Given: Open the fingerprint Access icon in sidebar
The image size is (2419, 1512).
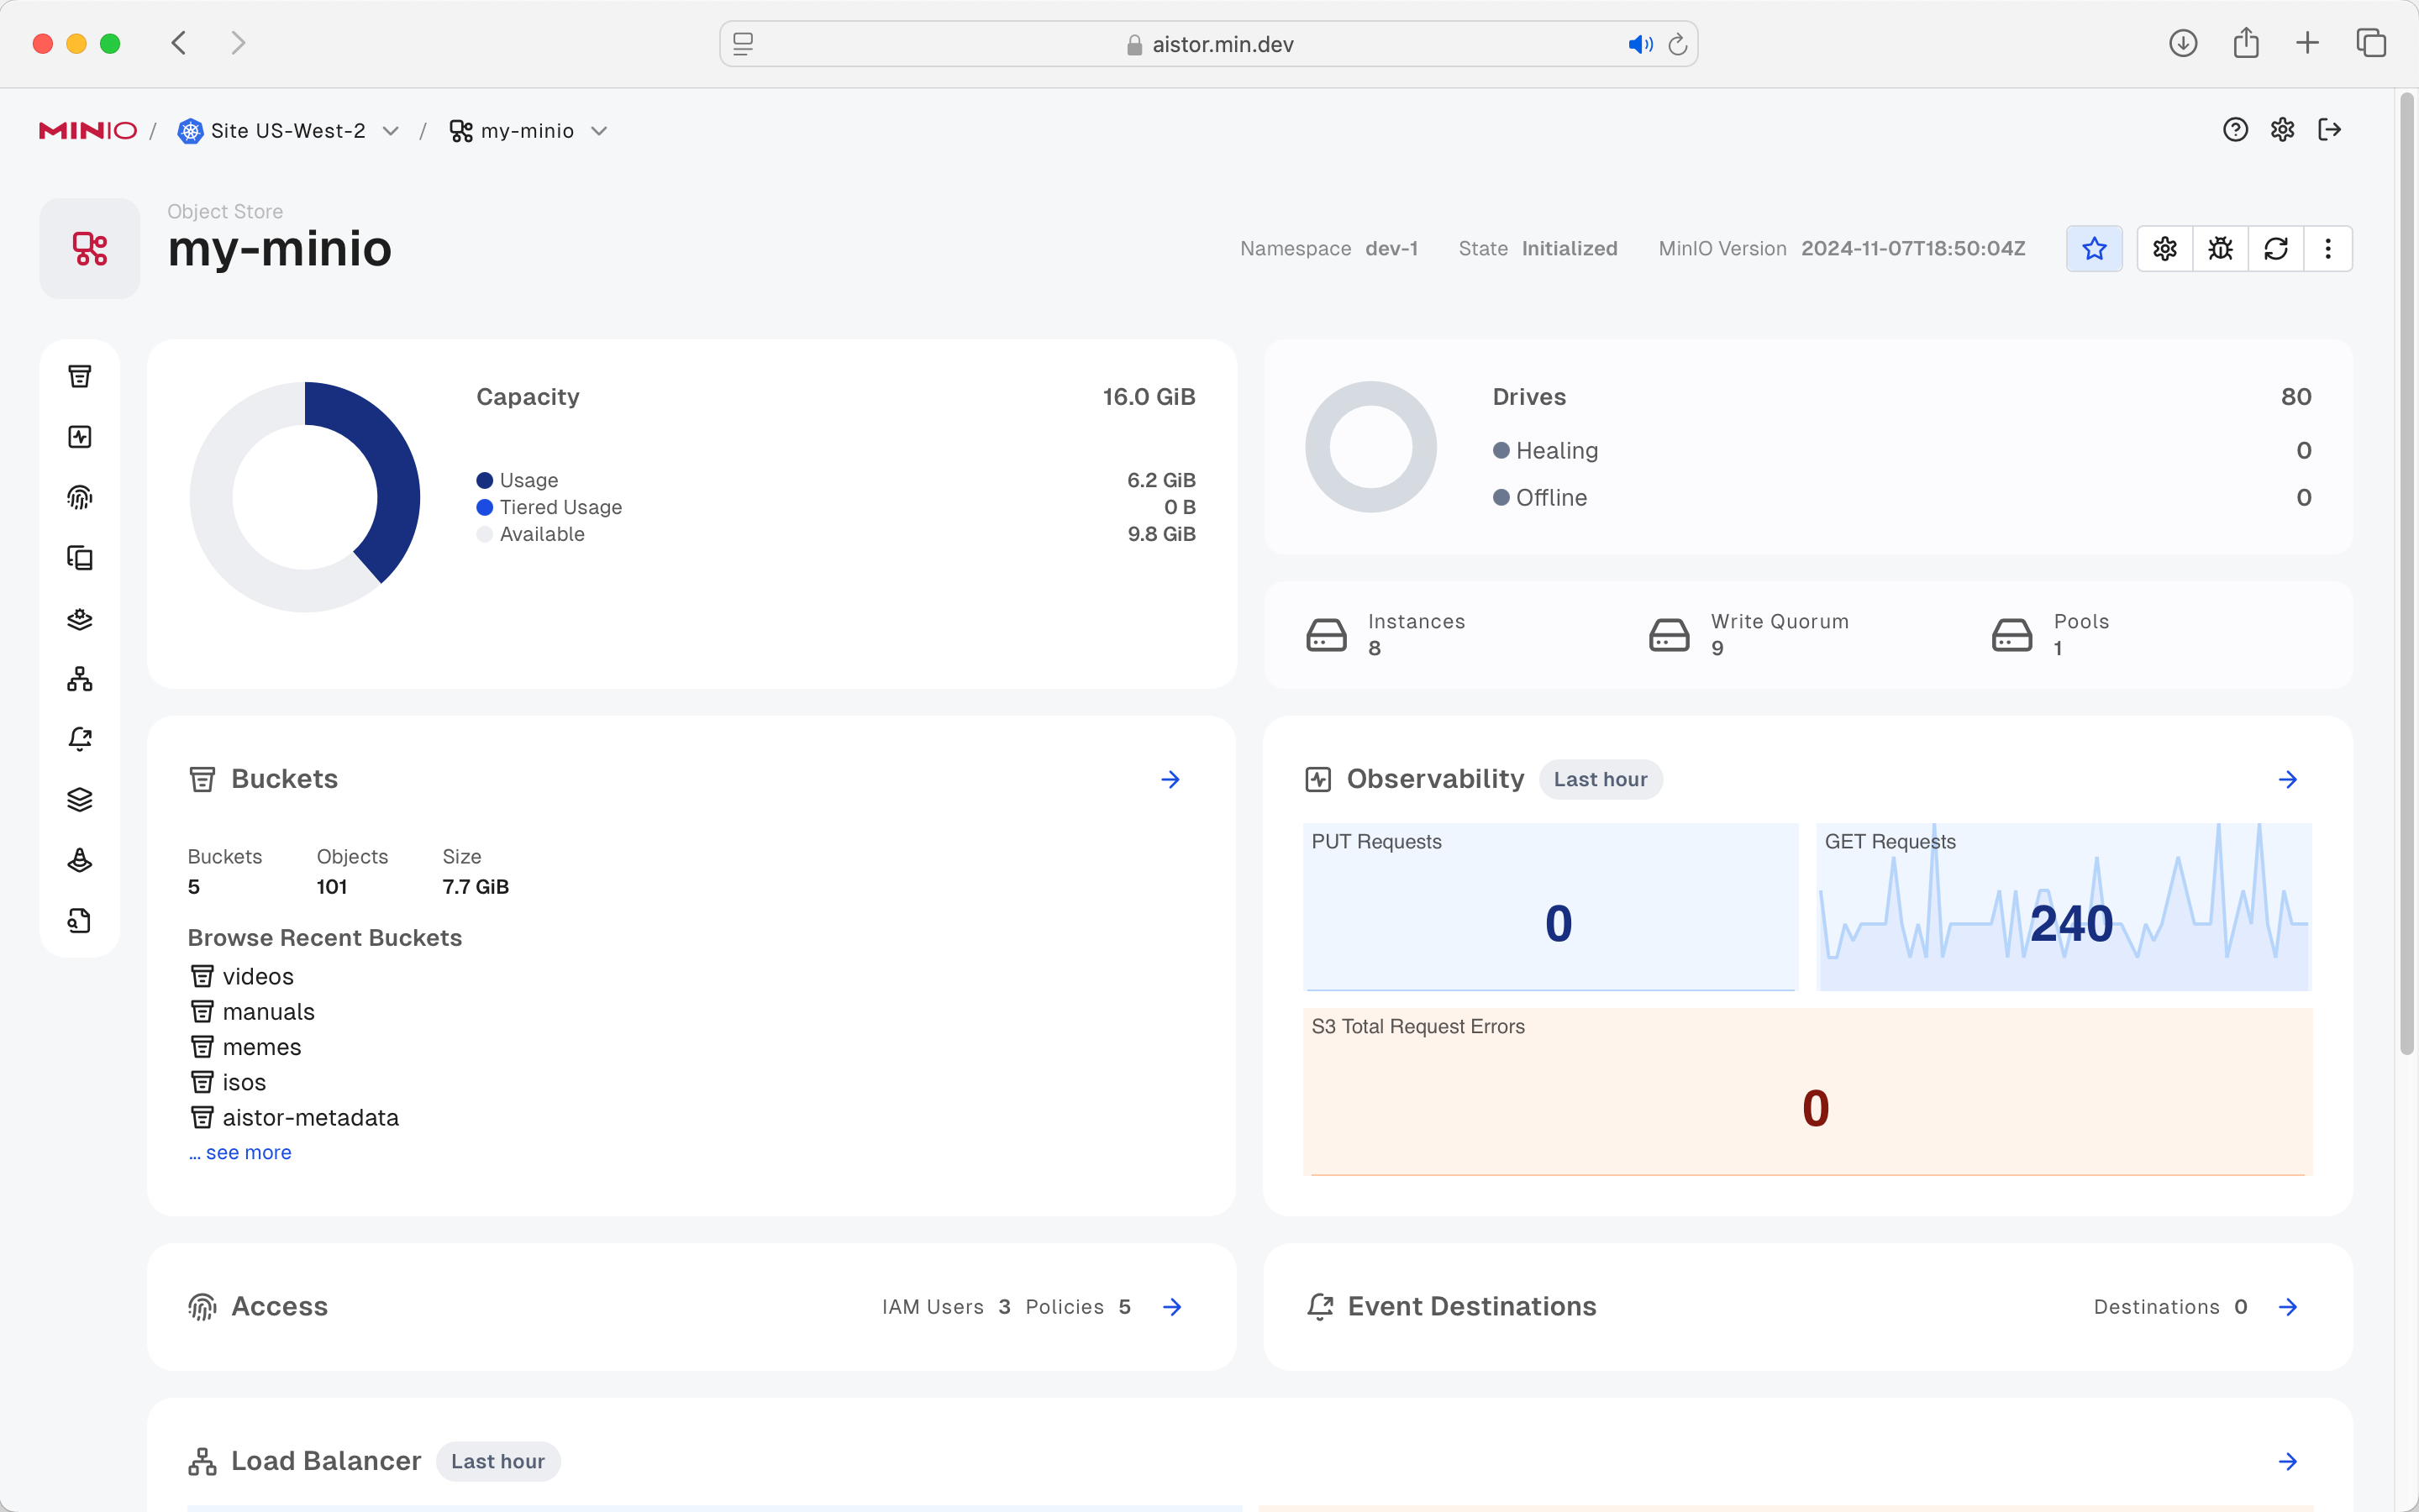Looking at the screenshot, I should (x=80, y=497).
